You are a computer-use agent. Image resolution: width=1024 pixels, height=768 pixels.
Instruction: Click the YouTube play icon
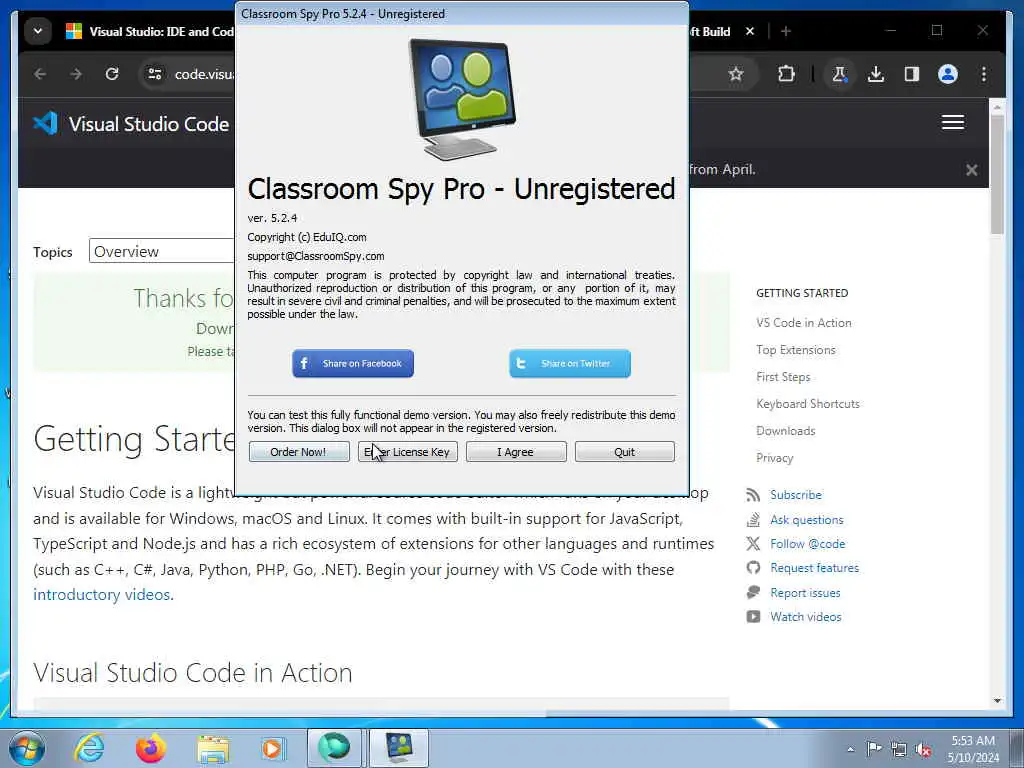(753, 616)
